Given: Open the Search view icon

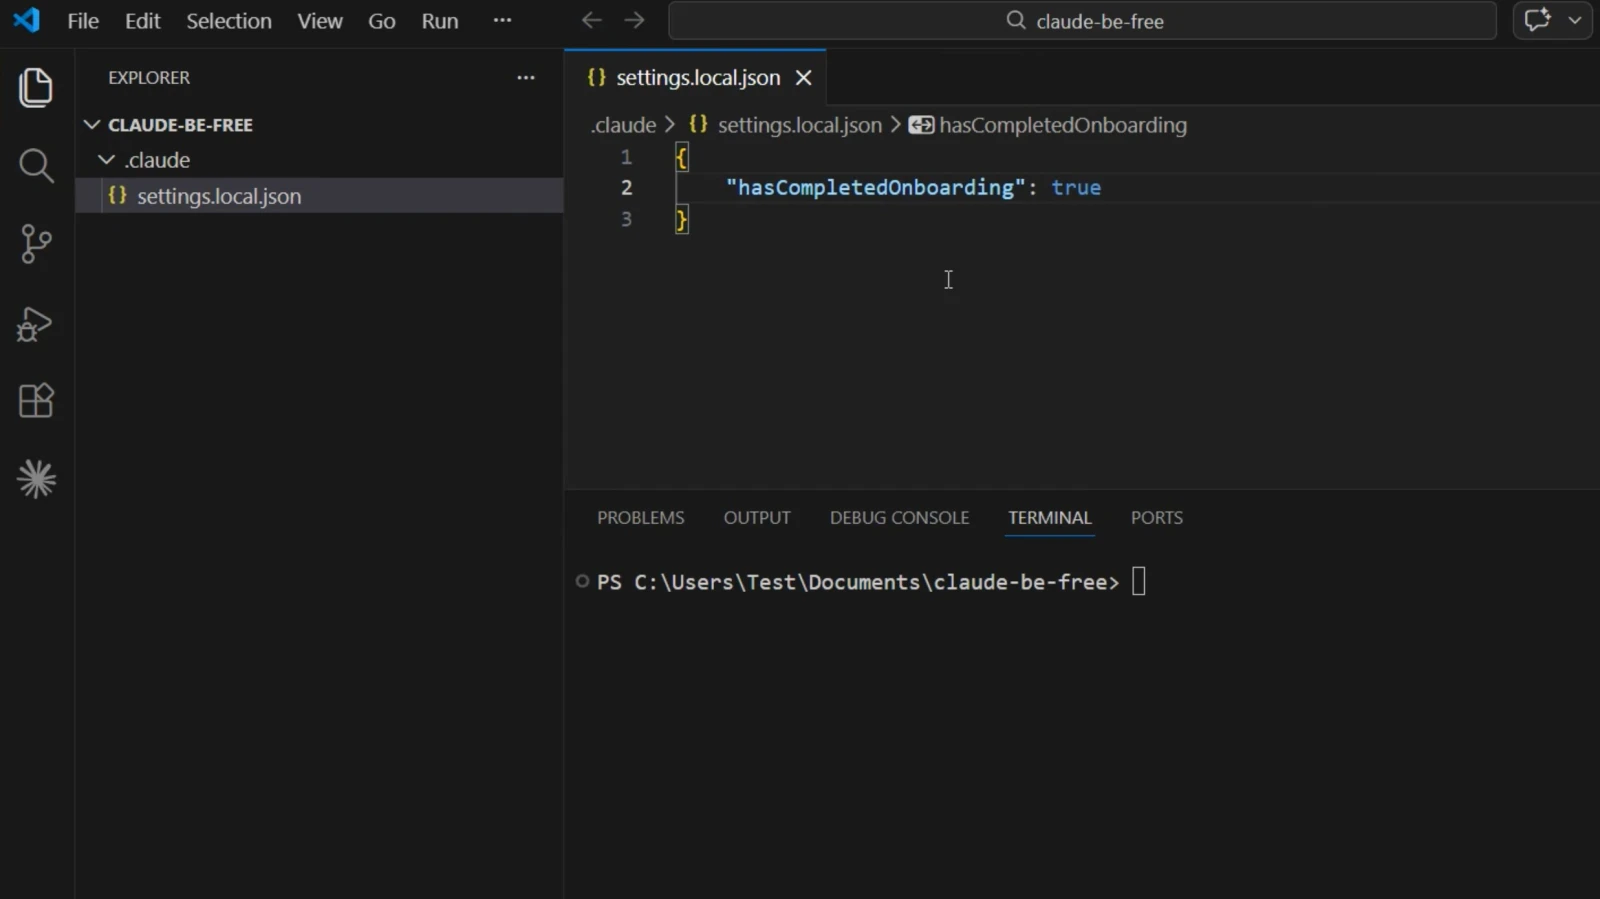Looking at the screenshot, I should [36, 165].
